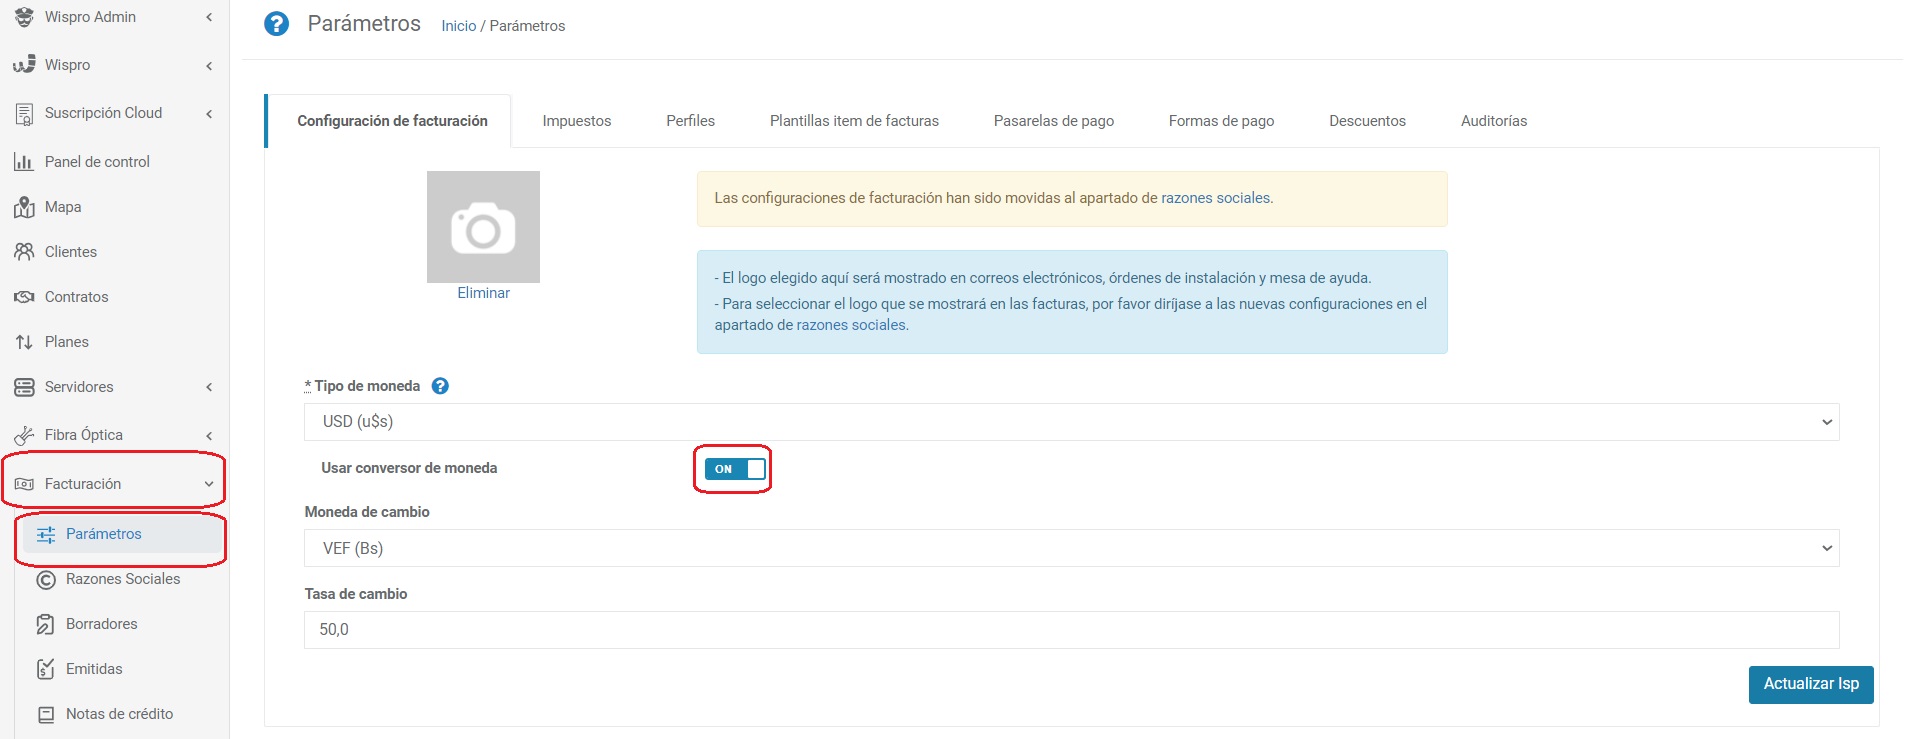1908x739 pixels.
Task: Expand the Wispro menu chevron
Action: point(209,66)
